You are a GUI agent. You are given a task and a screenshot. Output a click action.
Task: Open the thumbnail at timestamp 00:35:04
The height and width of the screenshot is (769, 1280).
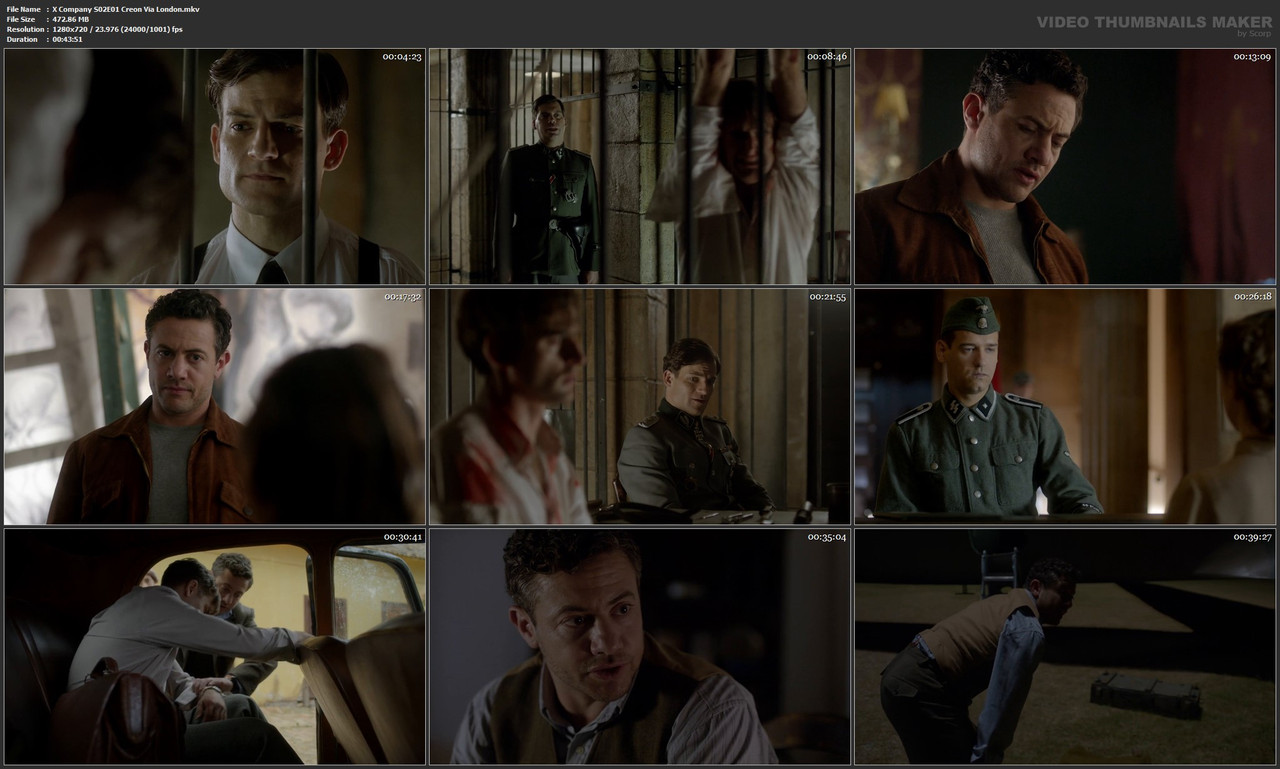640,645
